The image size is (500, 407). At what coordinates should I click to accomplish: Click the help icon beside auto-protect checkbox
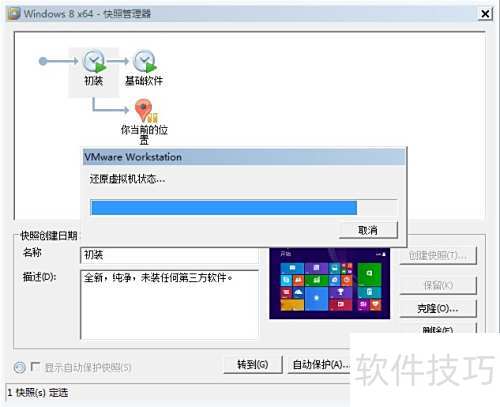(20, 367)
